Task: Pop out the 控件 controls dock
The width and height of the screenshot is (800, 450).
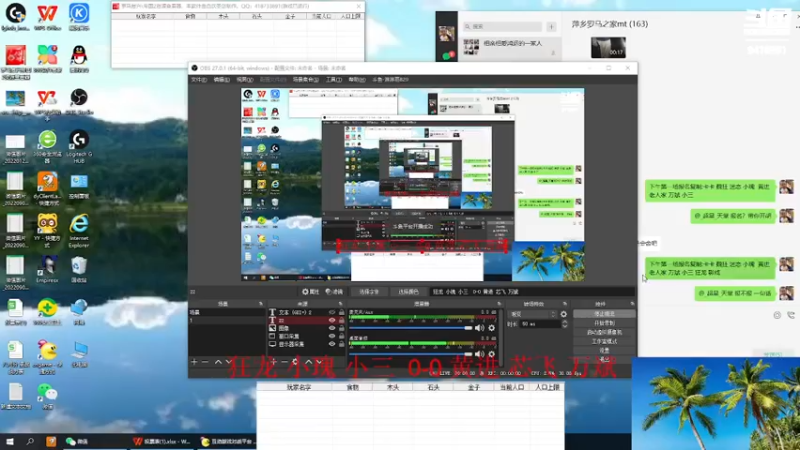Action: (632, 304)
